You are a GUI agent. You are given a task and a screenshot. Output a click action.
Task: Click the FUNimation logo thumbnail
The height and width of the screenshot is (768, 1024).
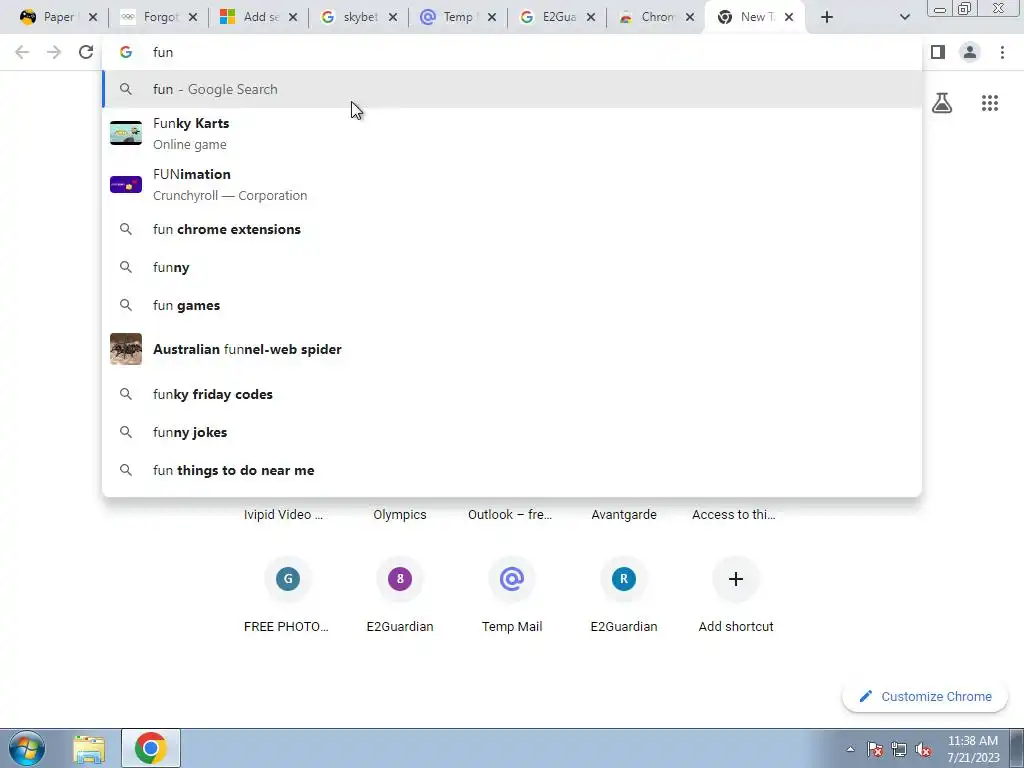126,185
